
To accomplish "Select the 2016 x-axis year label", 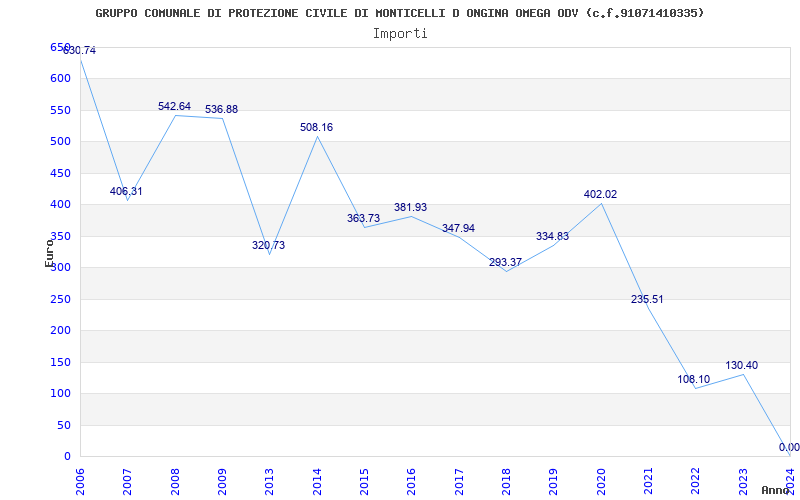I will tap(411, 482).
